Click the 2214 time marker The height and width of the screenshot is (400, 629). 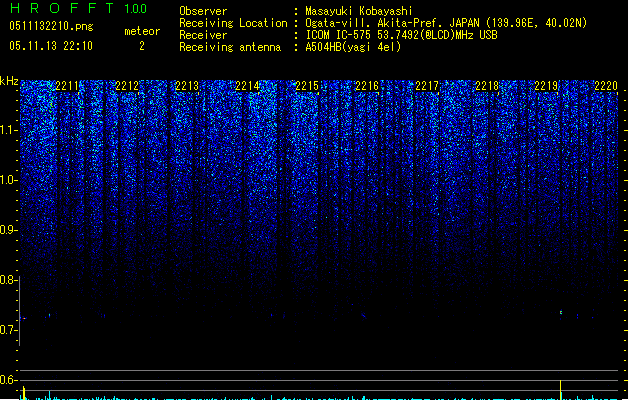point(247,86)
